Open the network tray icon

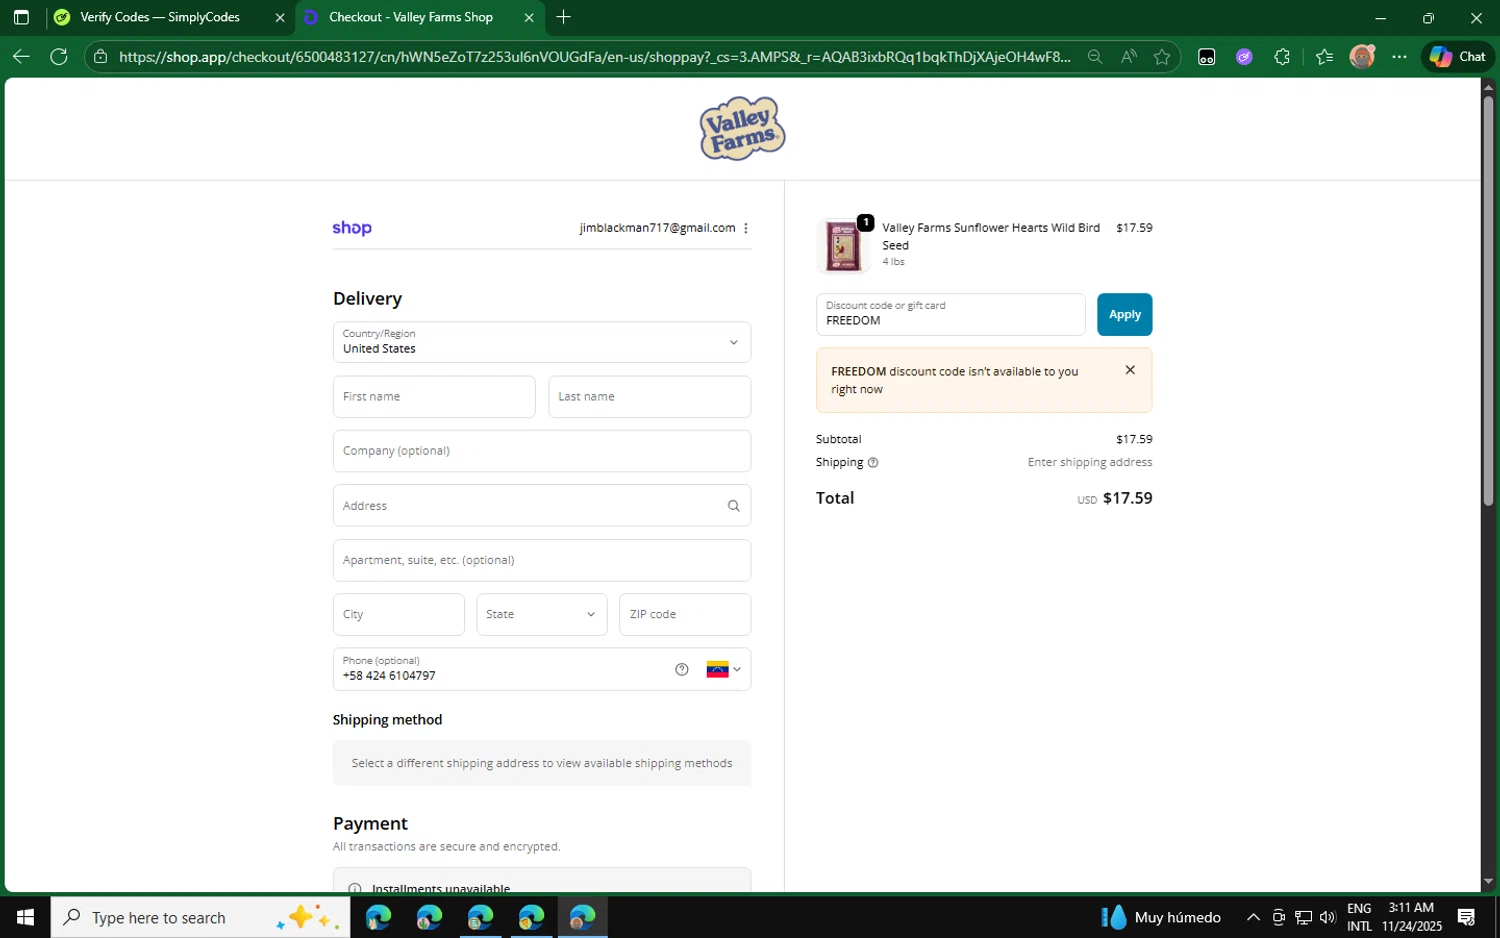pyautogui.click(x=1303, y=917)
